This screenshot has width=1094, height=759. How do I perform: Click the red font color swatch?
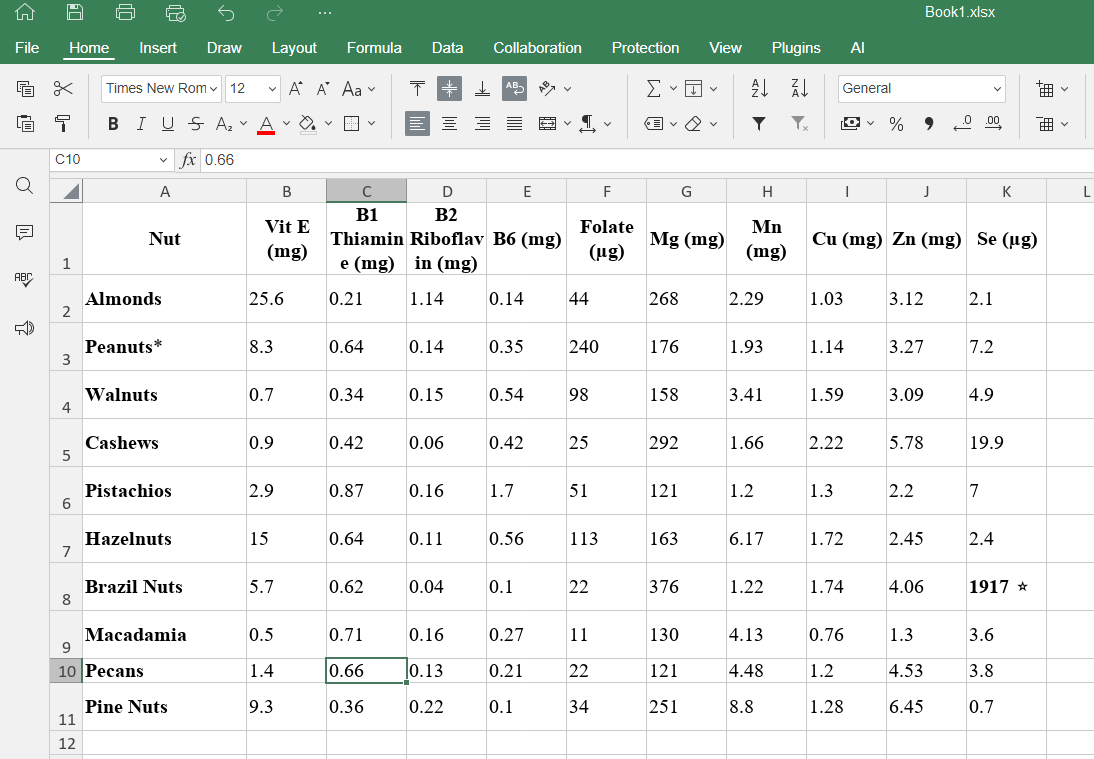tap(266, 124)
